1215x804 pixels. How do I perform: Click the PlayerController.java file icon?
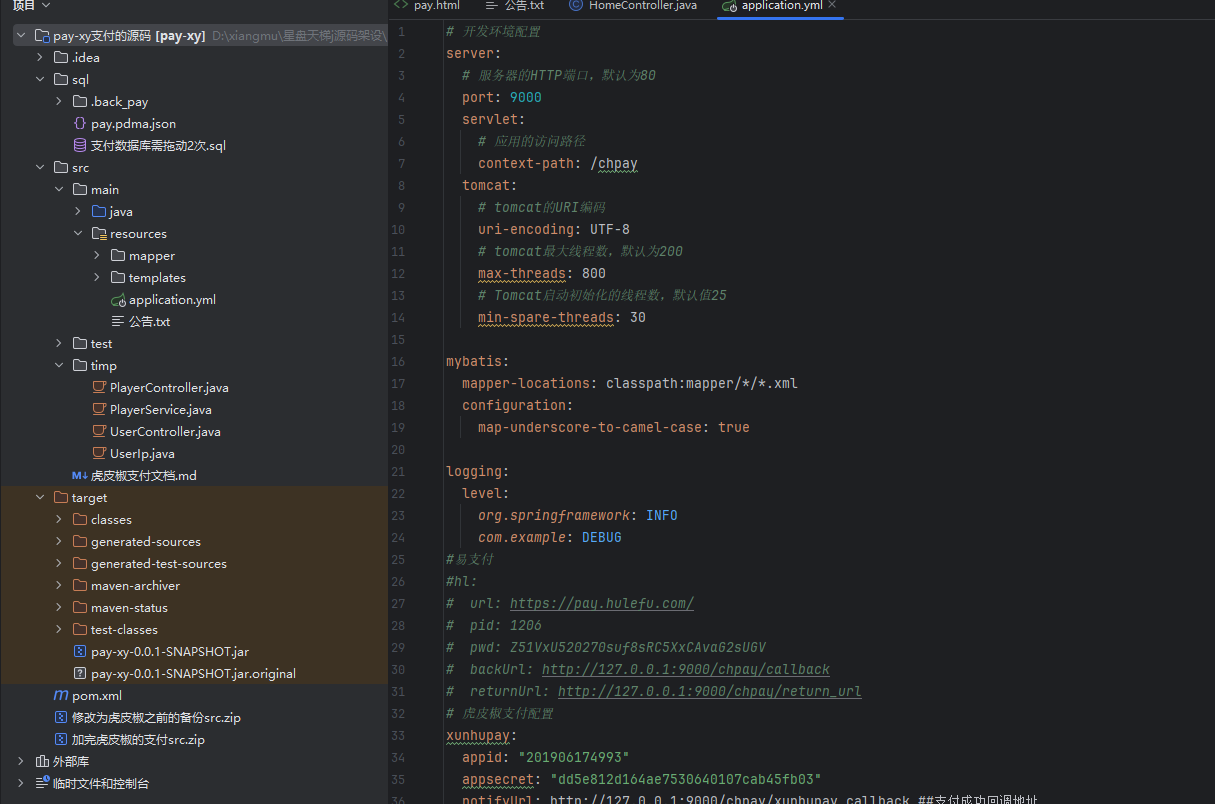(99, 387)
